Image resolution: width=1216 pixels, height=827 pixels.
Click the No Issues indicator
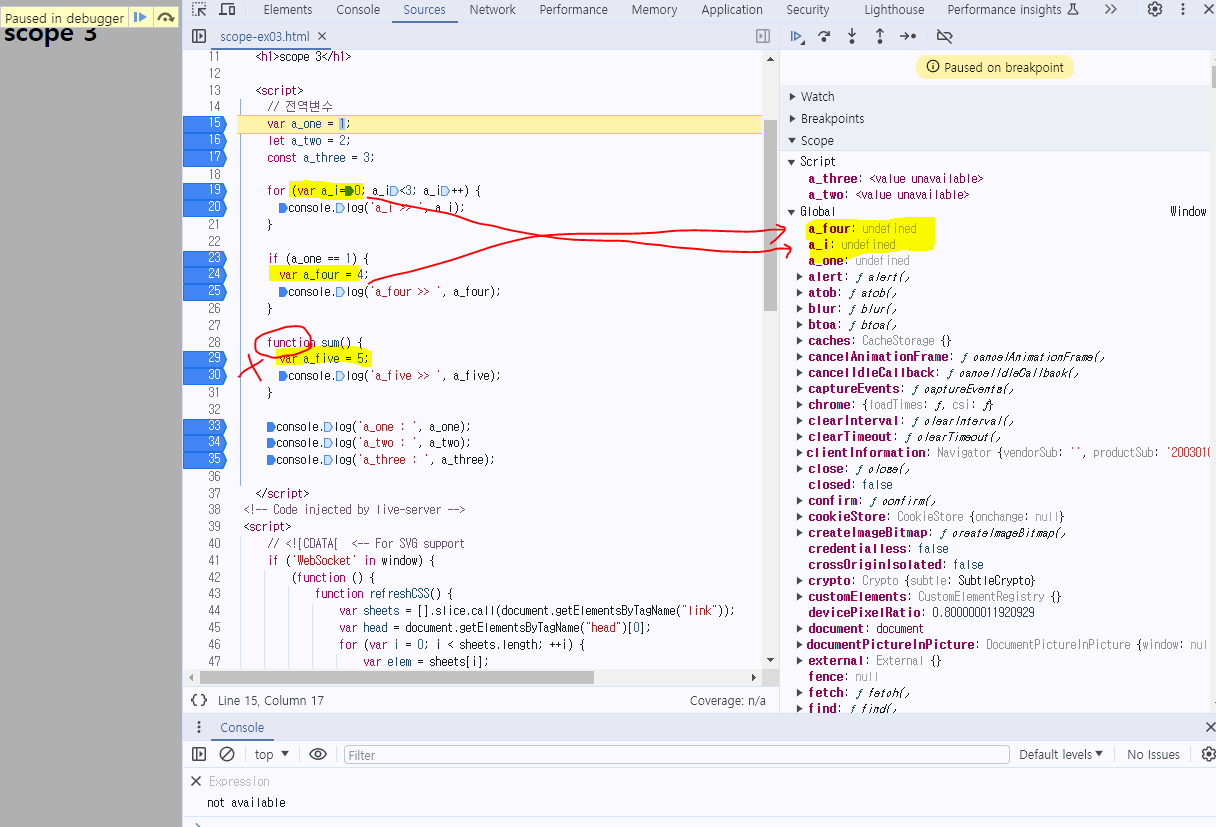[x=1153, y=754]
